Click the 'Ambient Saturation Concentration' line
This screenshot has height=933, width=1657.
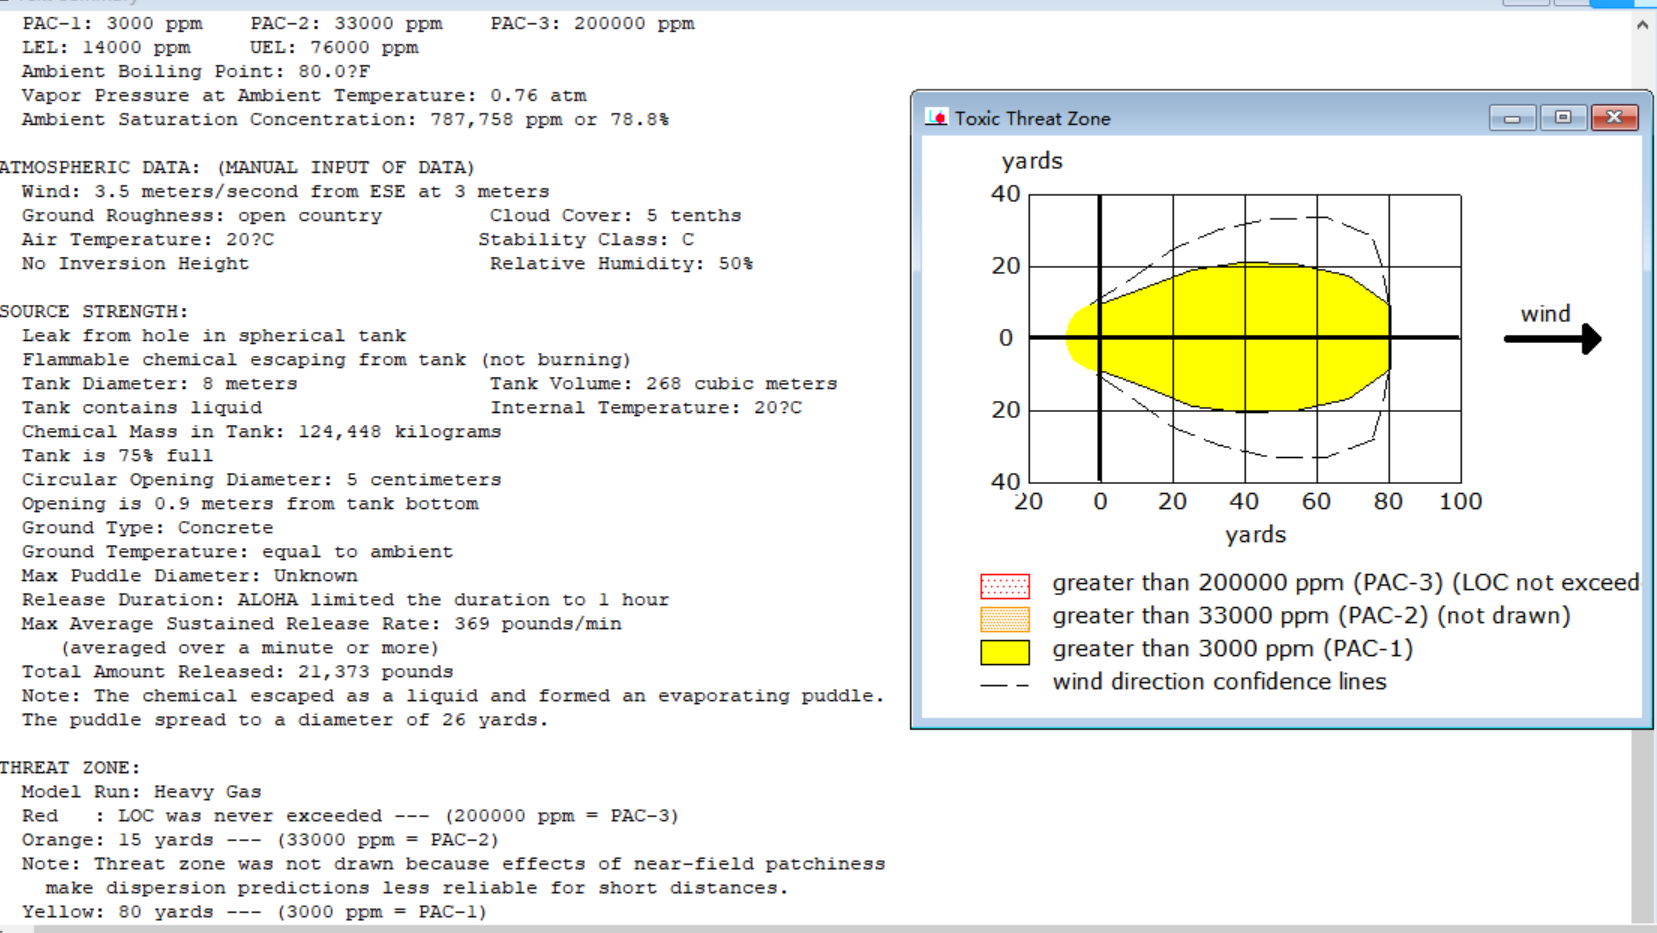pos(346,119)
